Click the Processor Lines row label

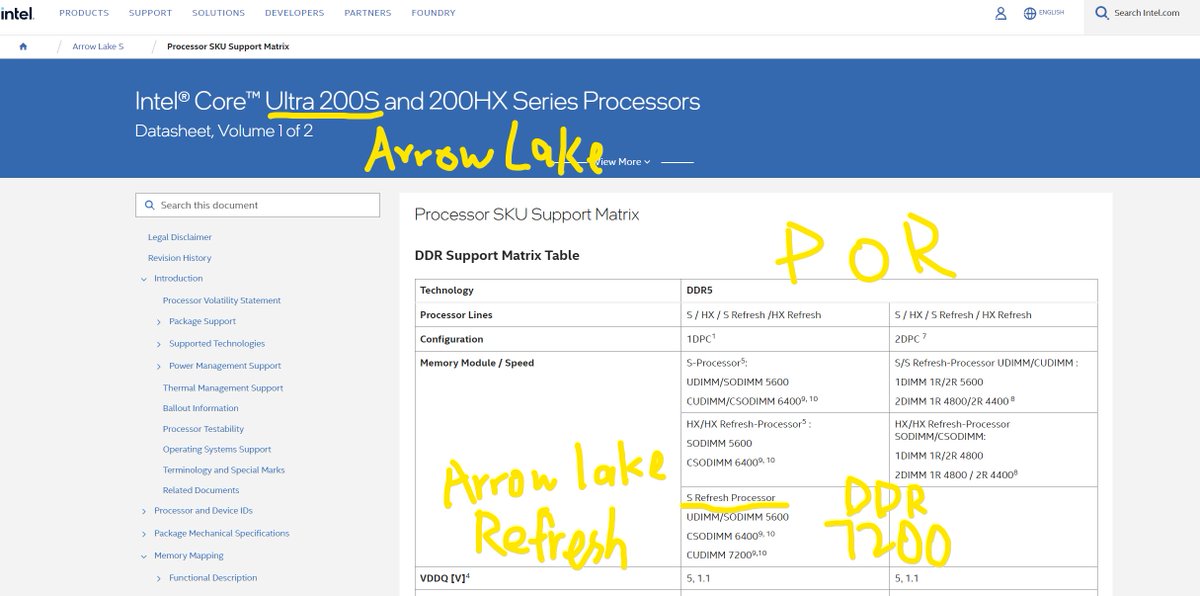[x=456, y=315]
